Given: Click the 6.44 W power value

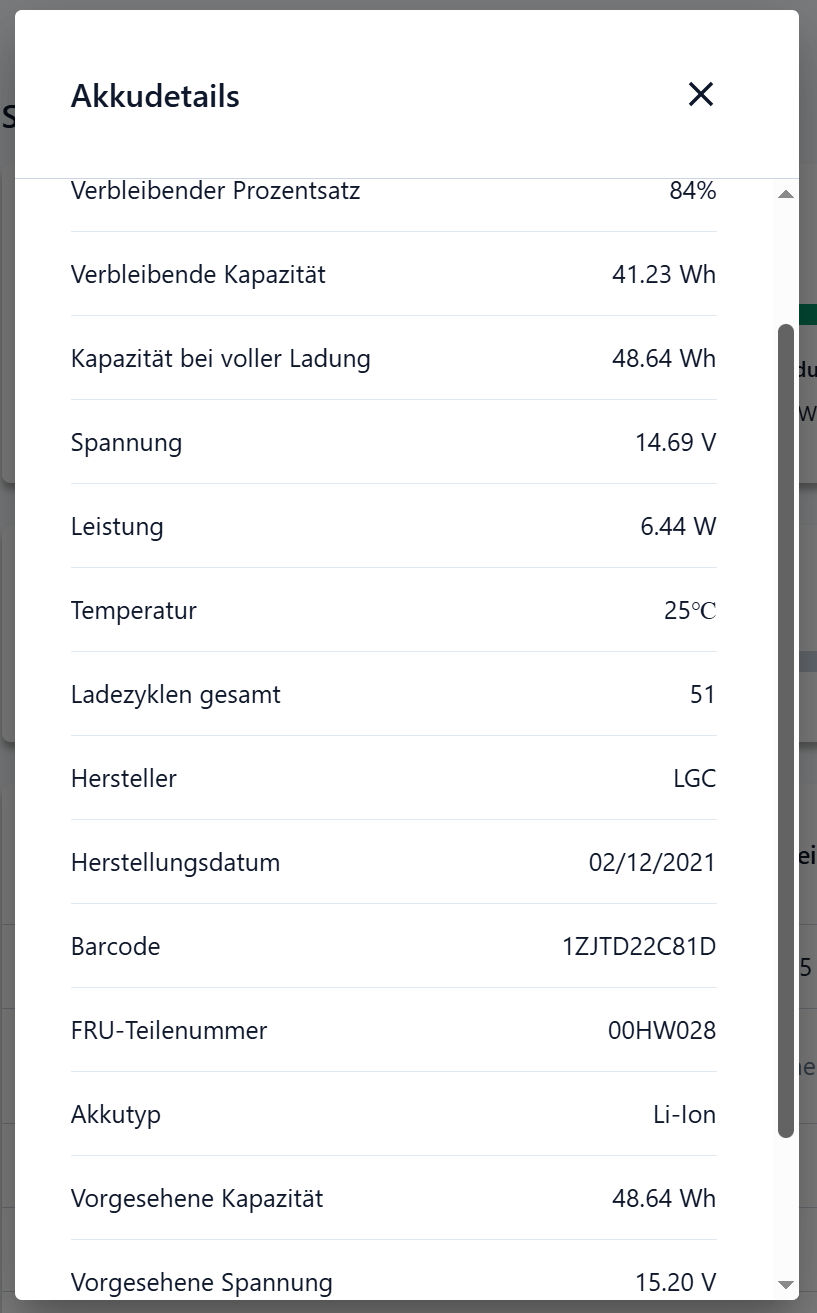Looking at the screenshot, I should (678, 526).
